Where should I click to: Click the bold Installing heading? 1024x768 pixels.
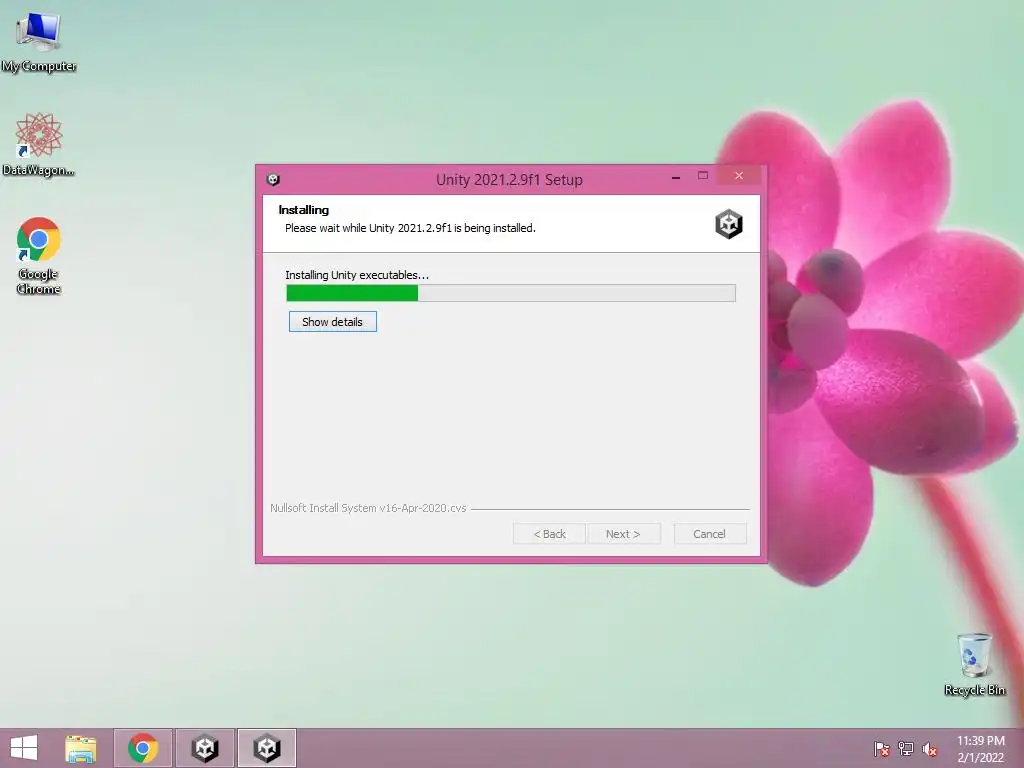pos(304,210)
